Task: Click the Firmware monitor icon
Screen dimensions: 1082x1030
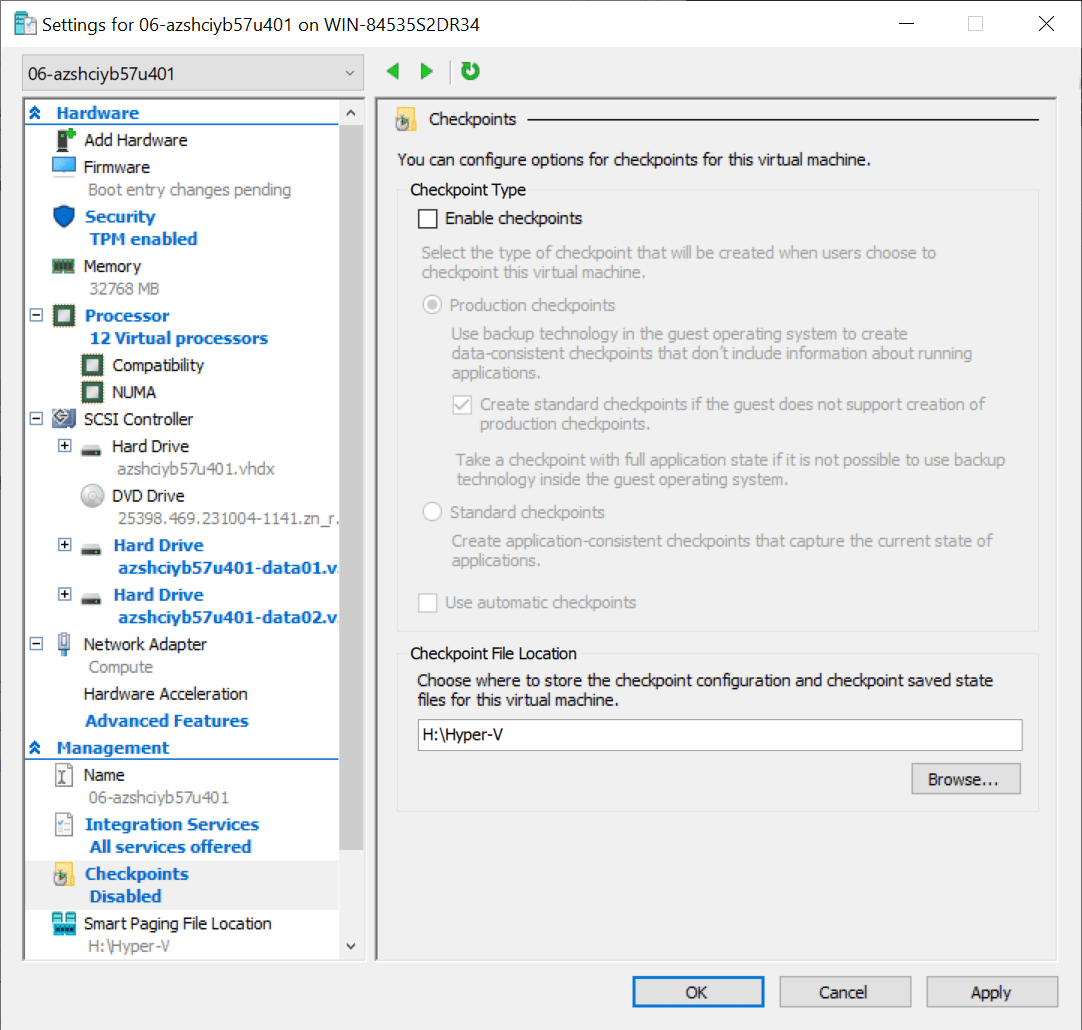Action: click(64, 167)
